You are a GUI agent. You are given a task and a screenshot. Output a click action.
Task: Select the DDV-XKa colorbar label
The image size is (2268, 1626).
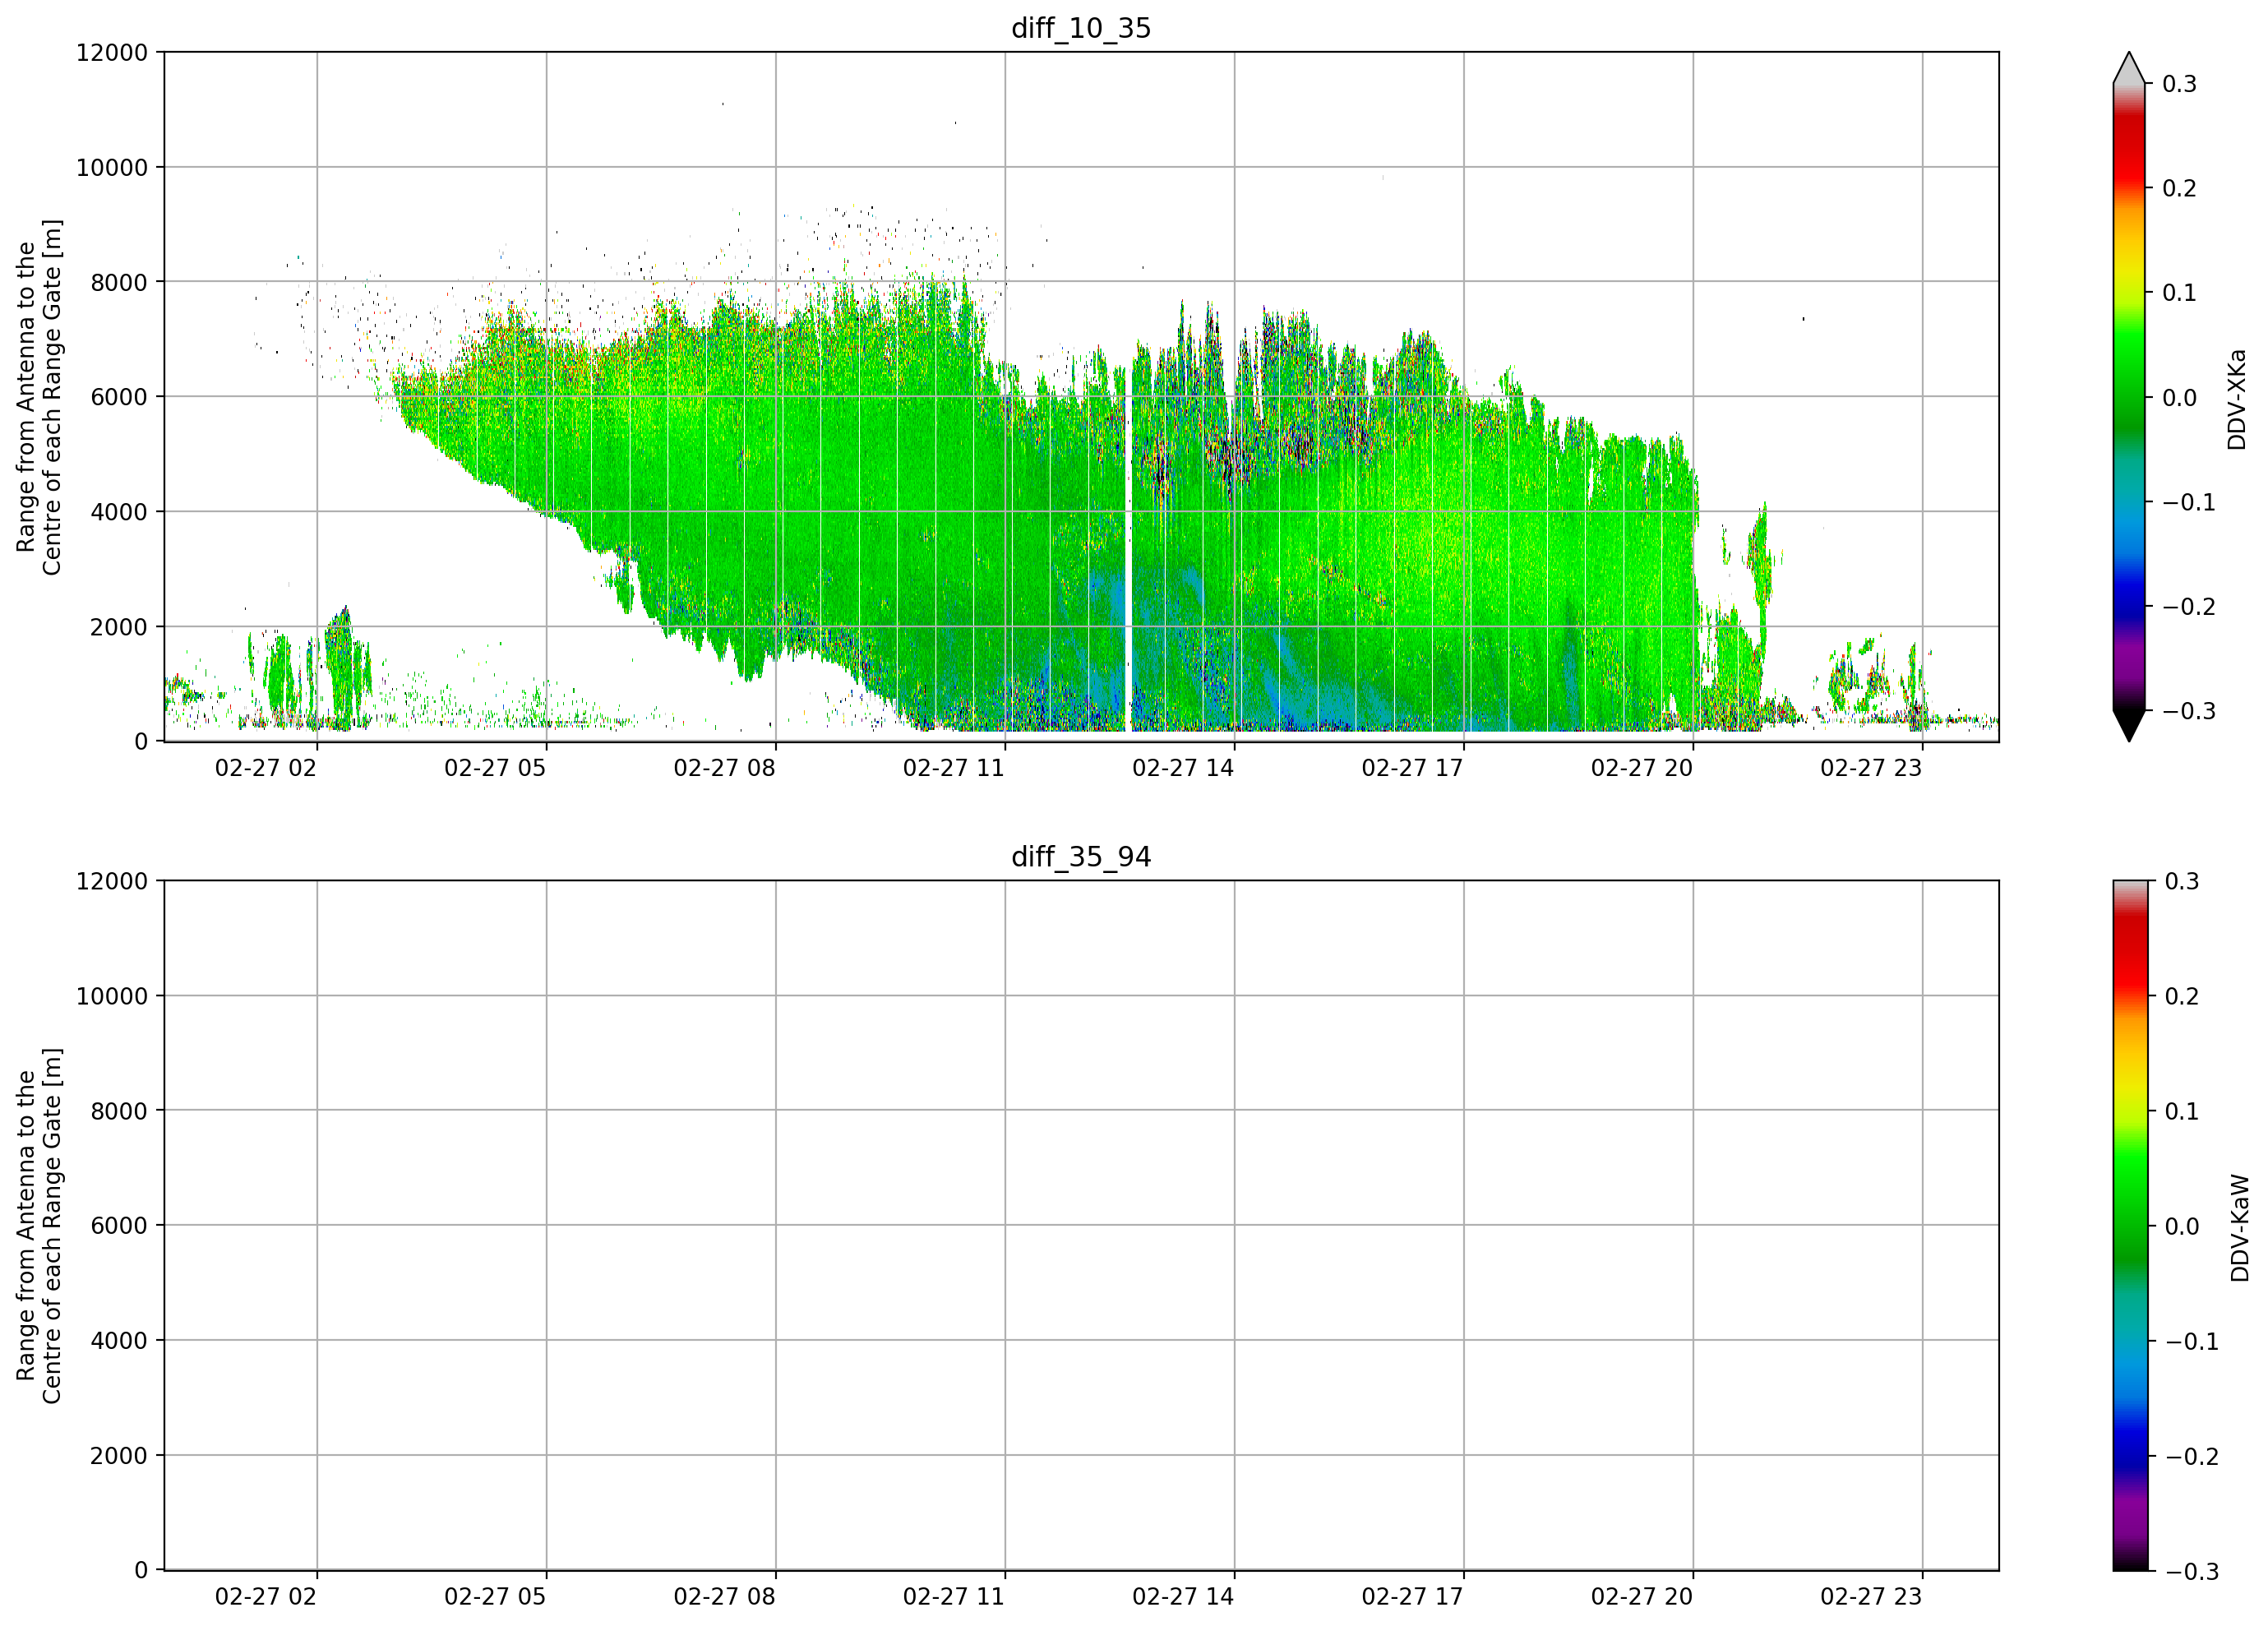click(x=2237, y=400)
